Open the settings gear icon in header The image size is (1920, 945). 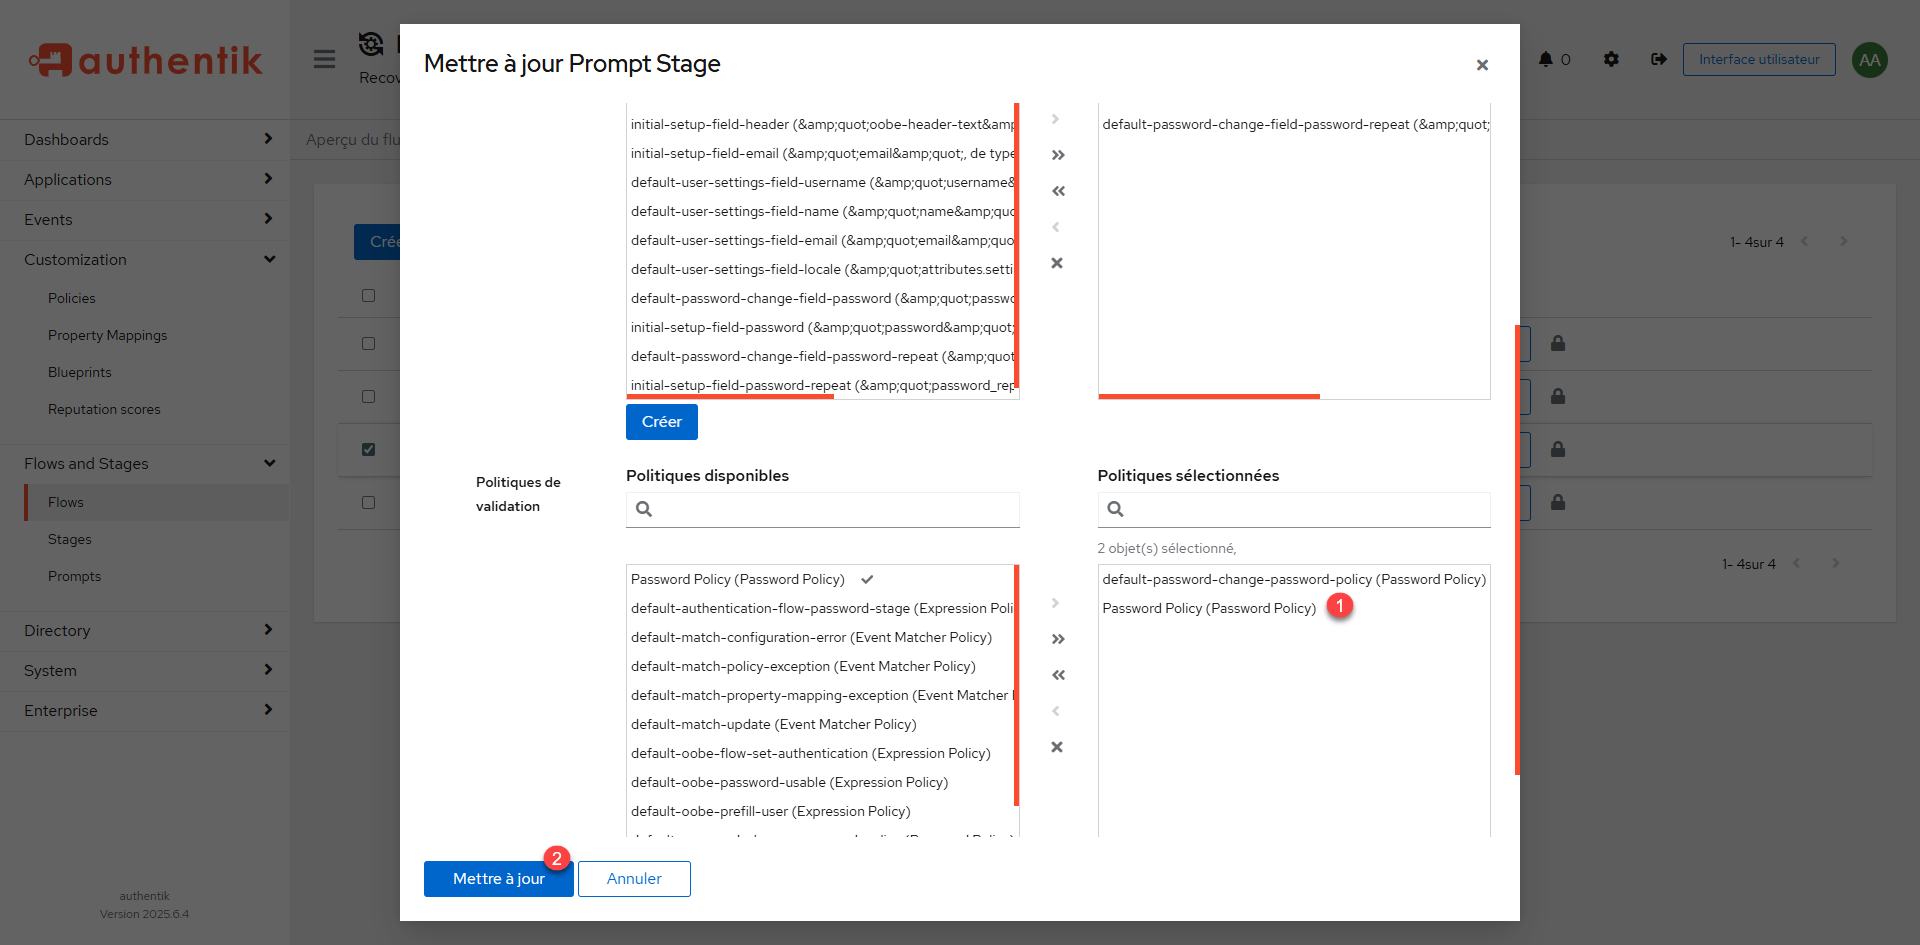[x=1611, y=59]
